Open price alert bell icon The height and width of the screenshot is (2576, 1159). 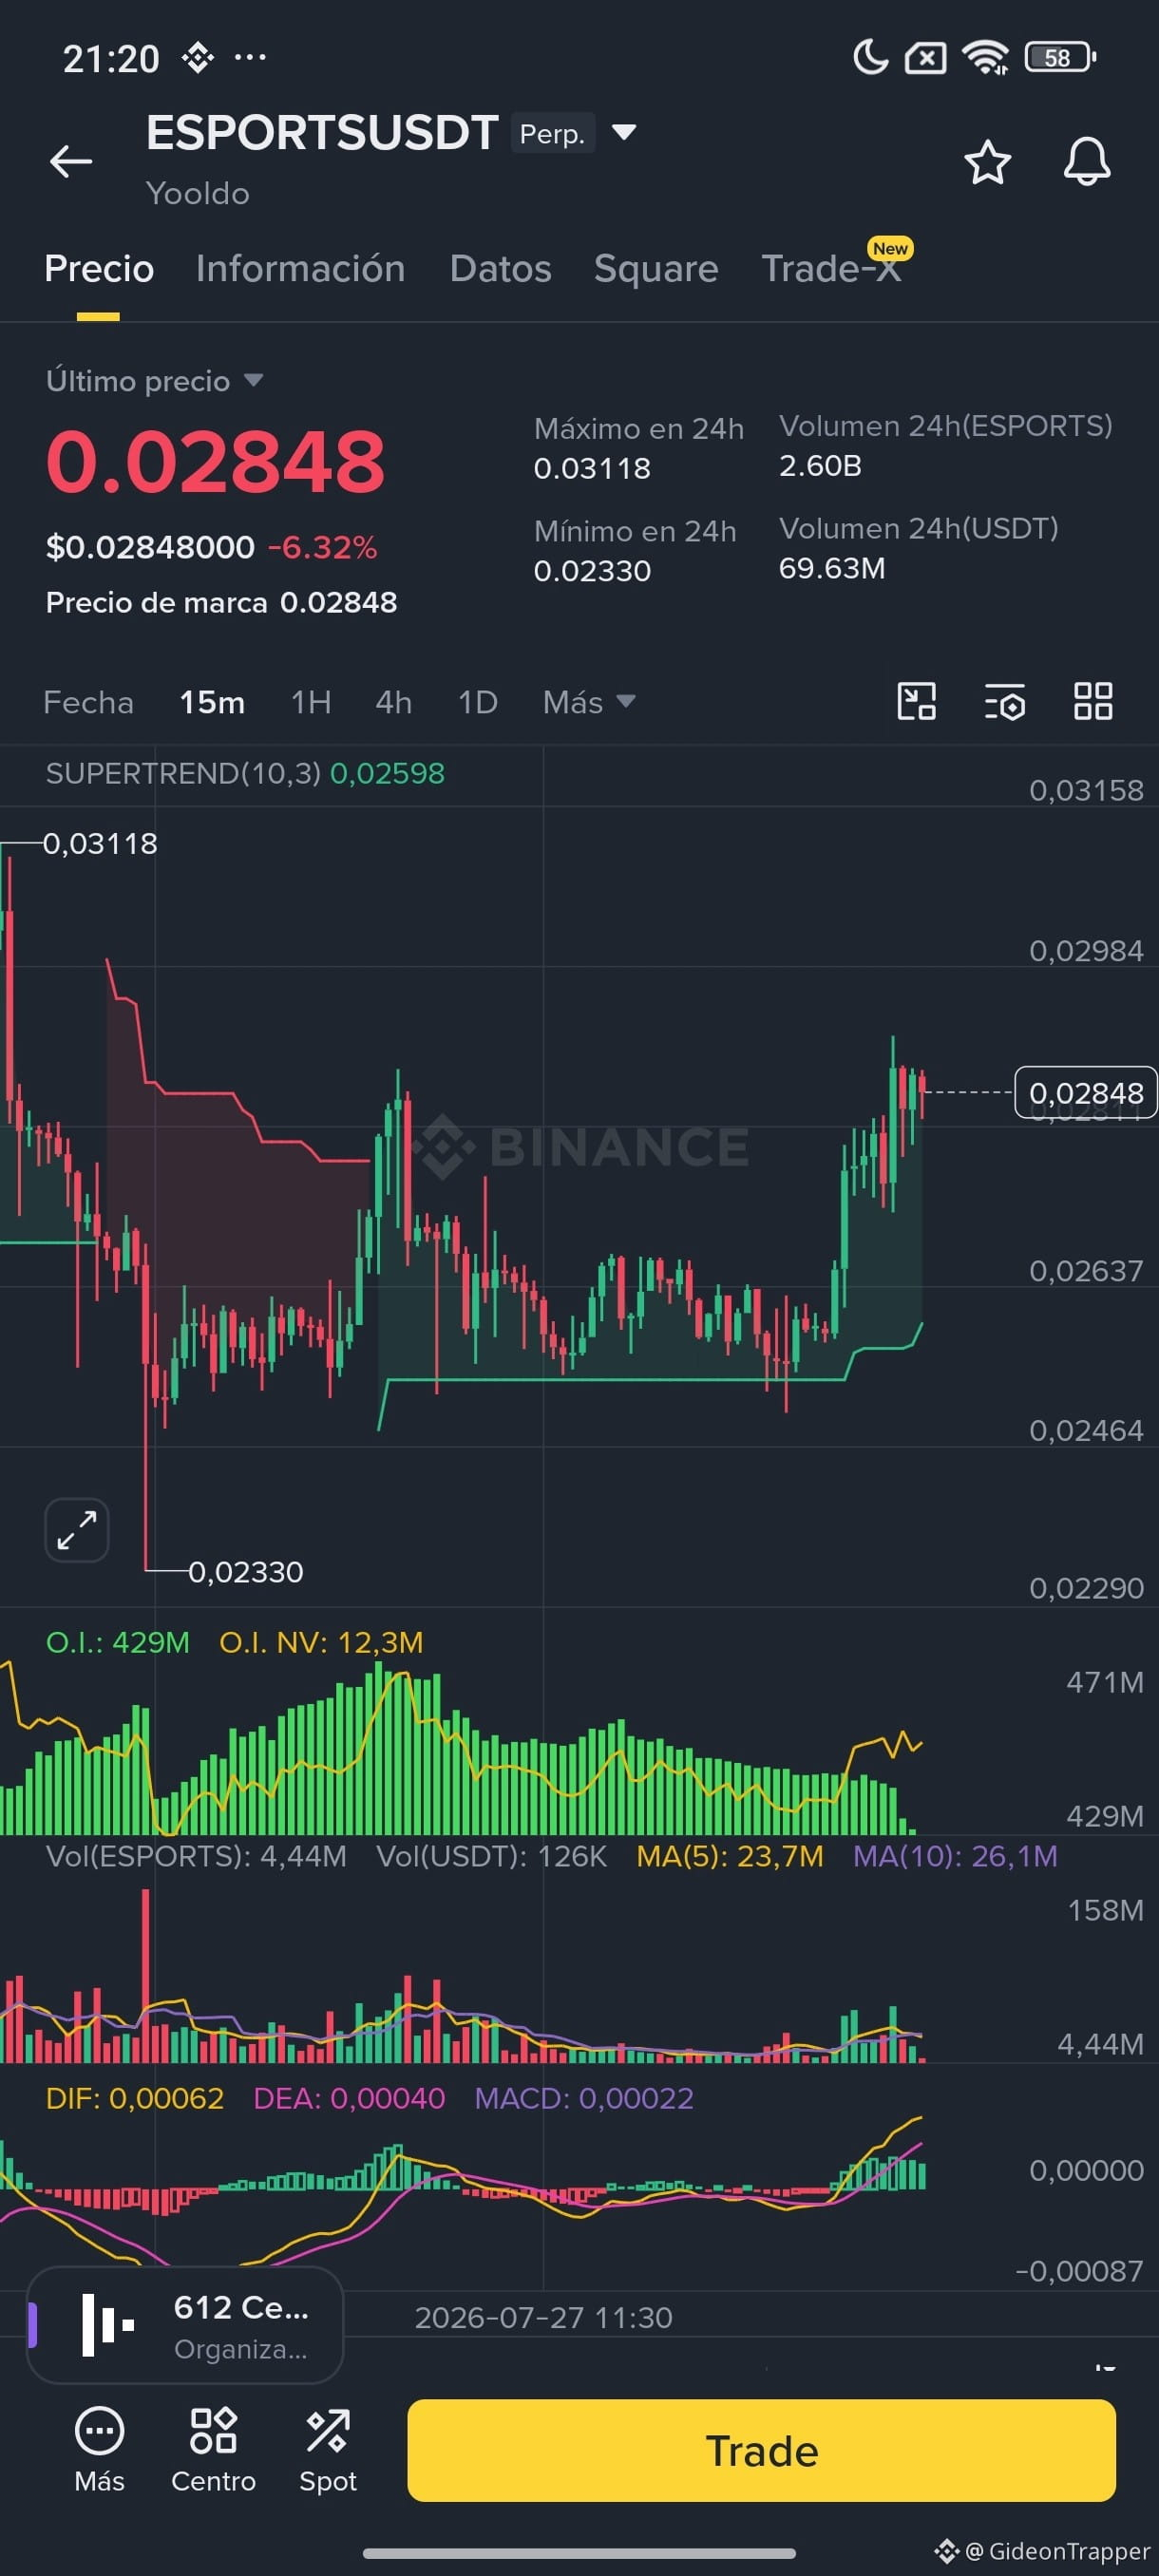coord(1086,162)
